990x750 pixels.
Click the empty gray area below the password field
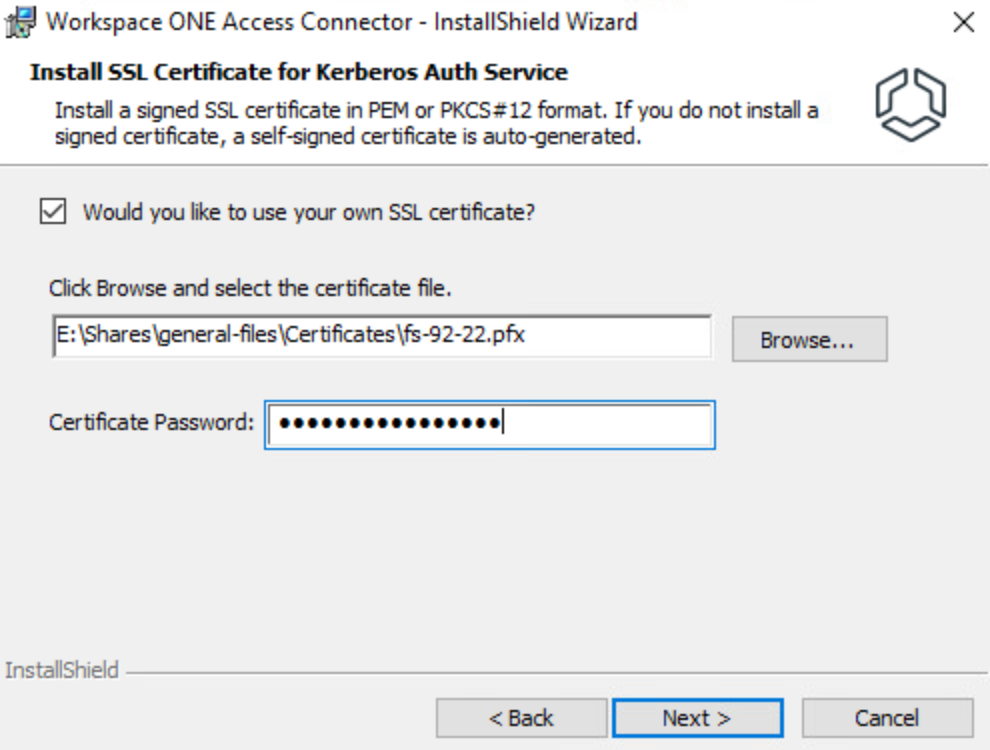(x=490, y=550)
